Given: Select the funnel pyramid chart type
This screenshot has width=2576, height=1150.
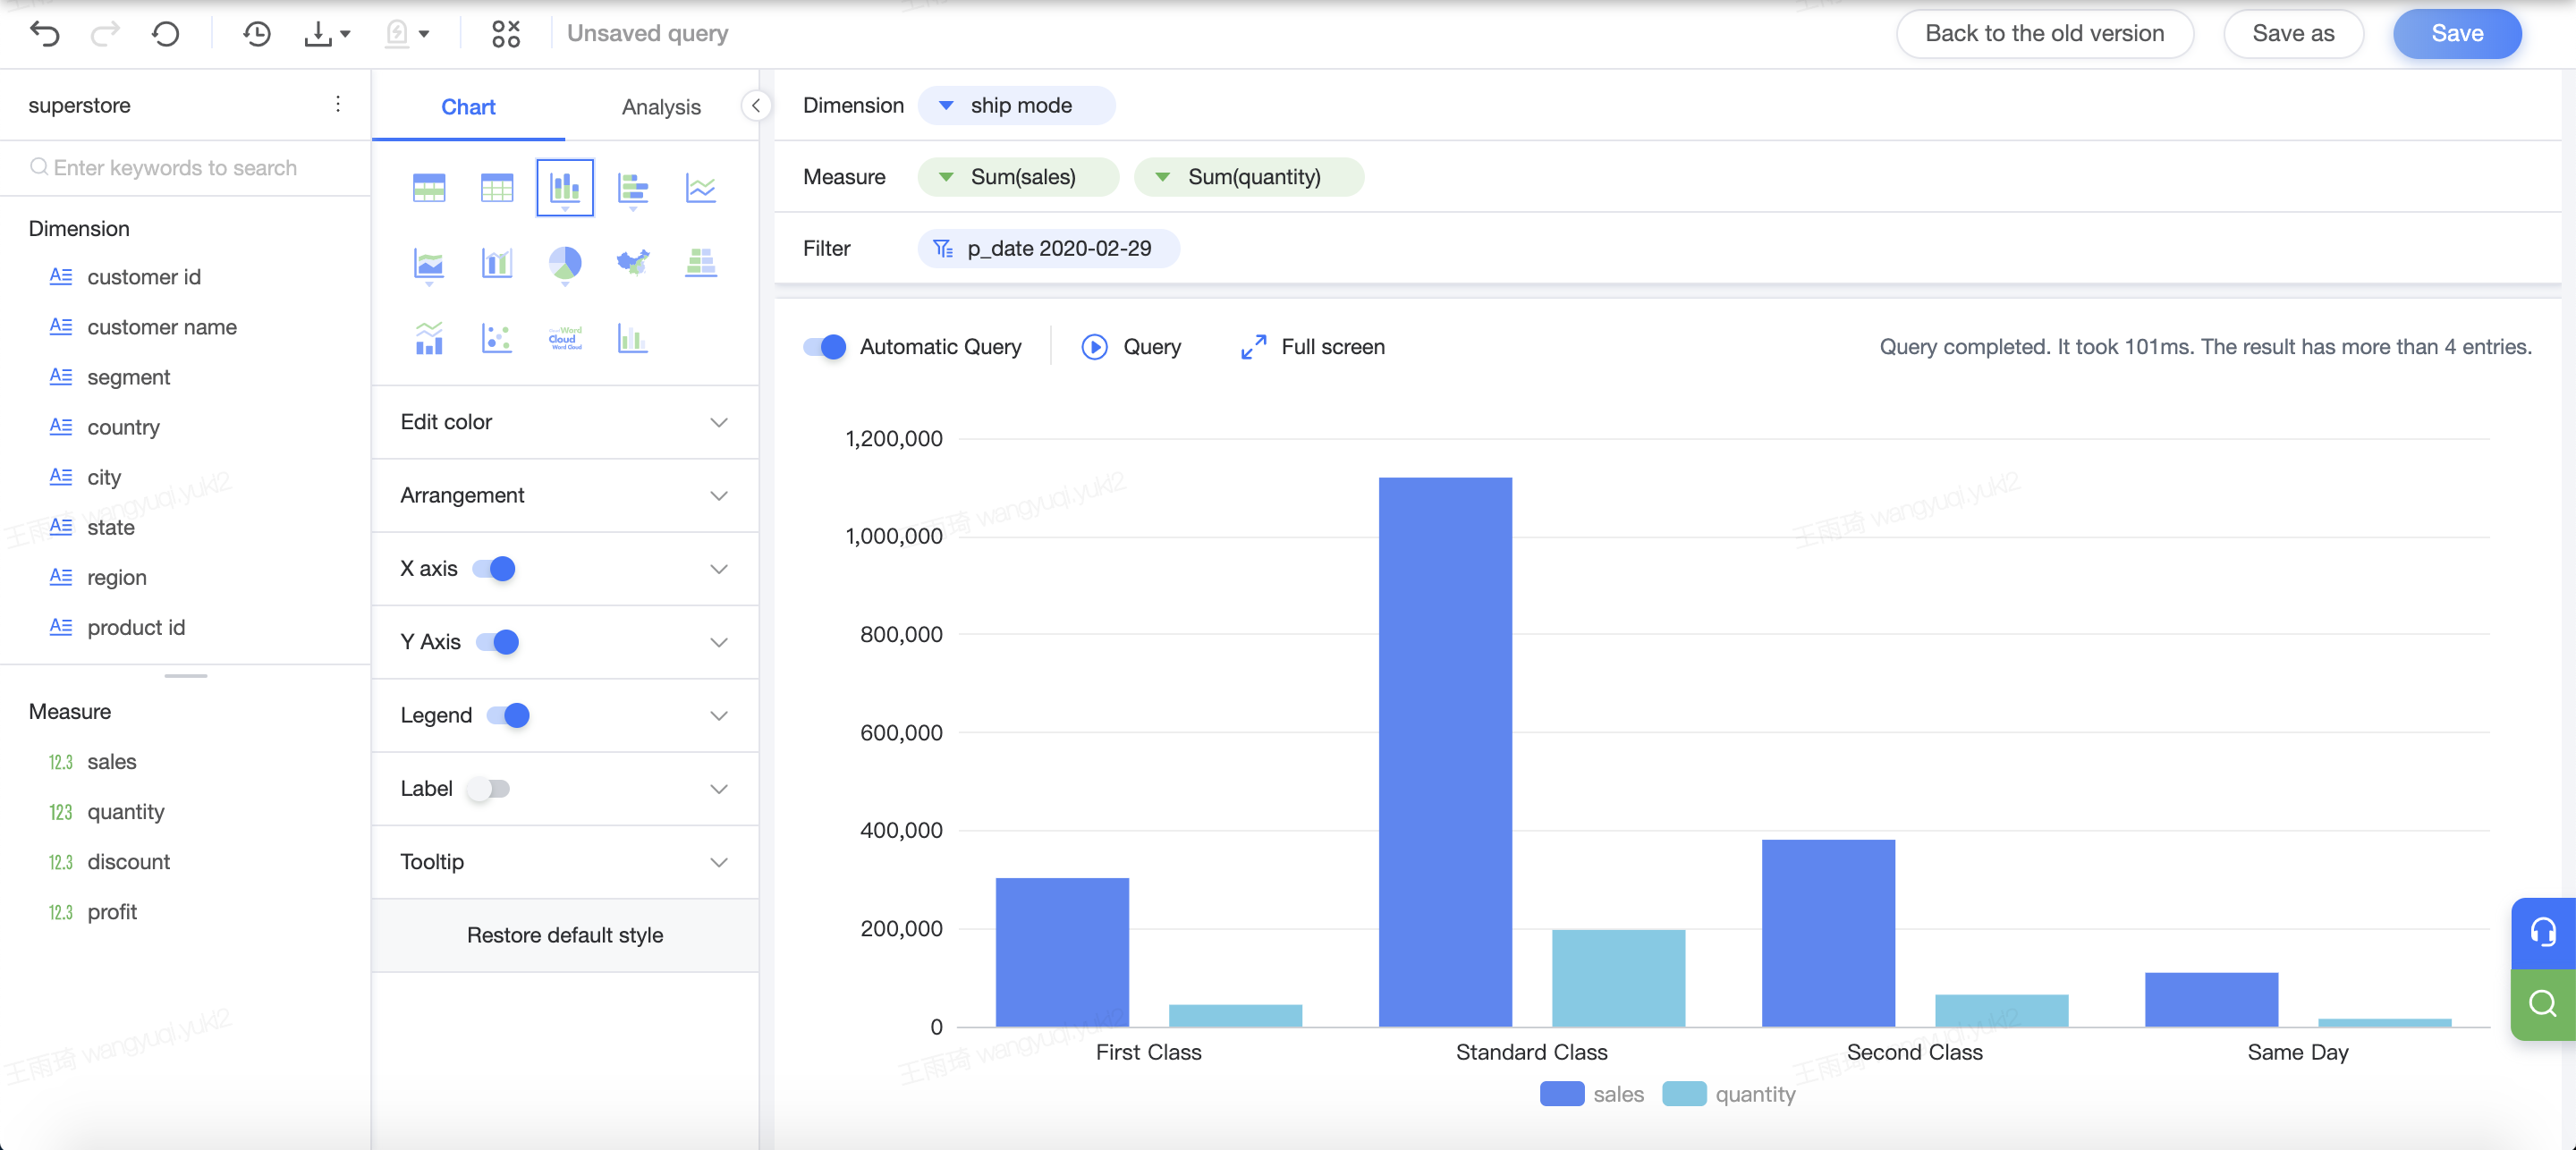Looking at the screenshot, I should click(x=701, y=263).
